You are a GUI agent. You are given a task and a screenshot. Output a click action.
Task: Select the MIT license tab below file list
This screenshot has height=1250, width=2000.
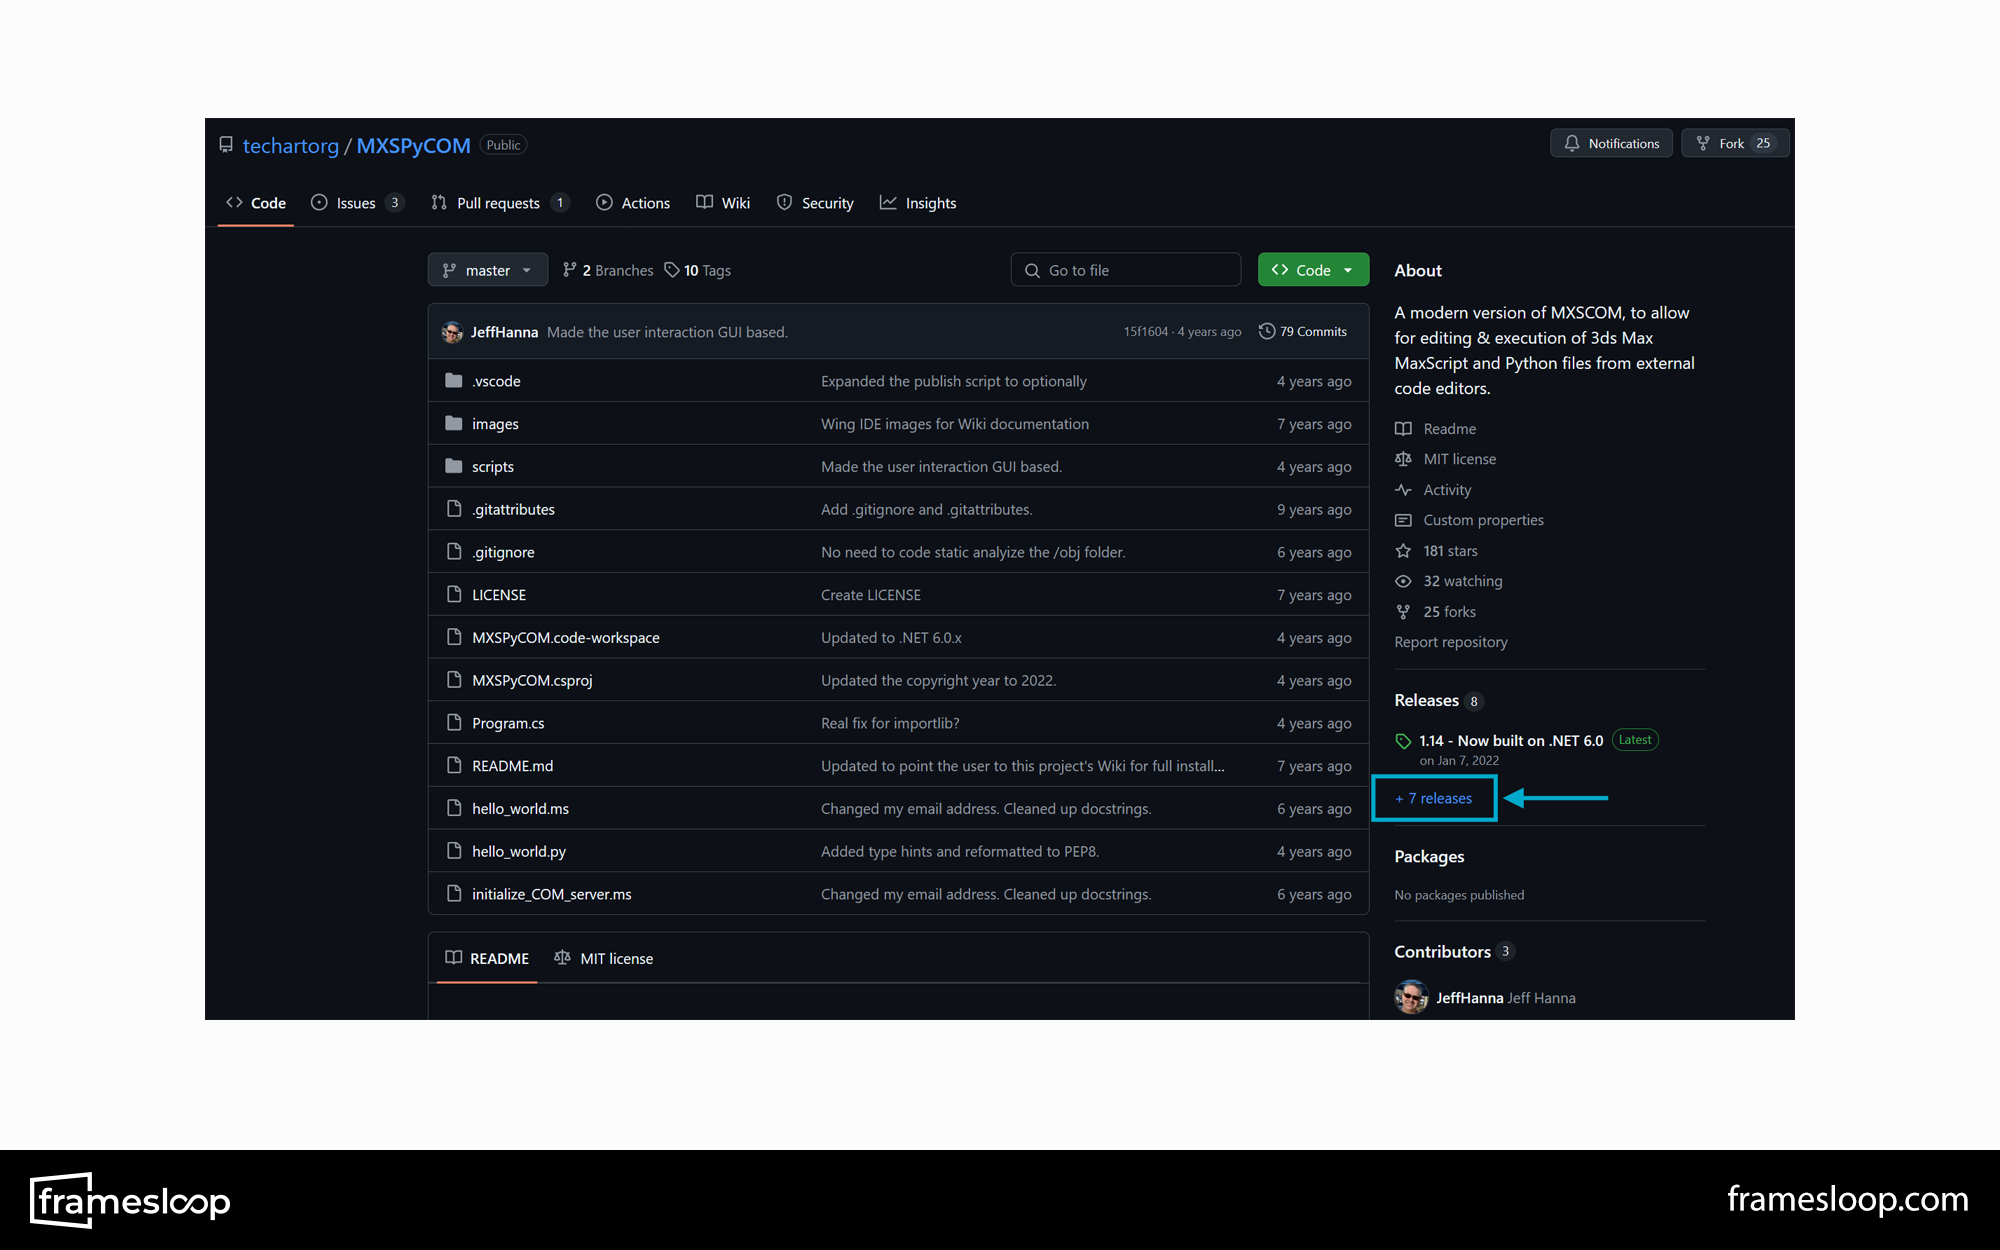[603, 958]
